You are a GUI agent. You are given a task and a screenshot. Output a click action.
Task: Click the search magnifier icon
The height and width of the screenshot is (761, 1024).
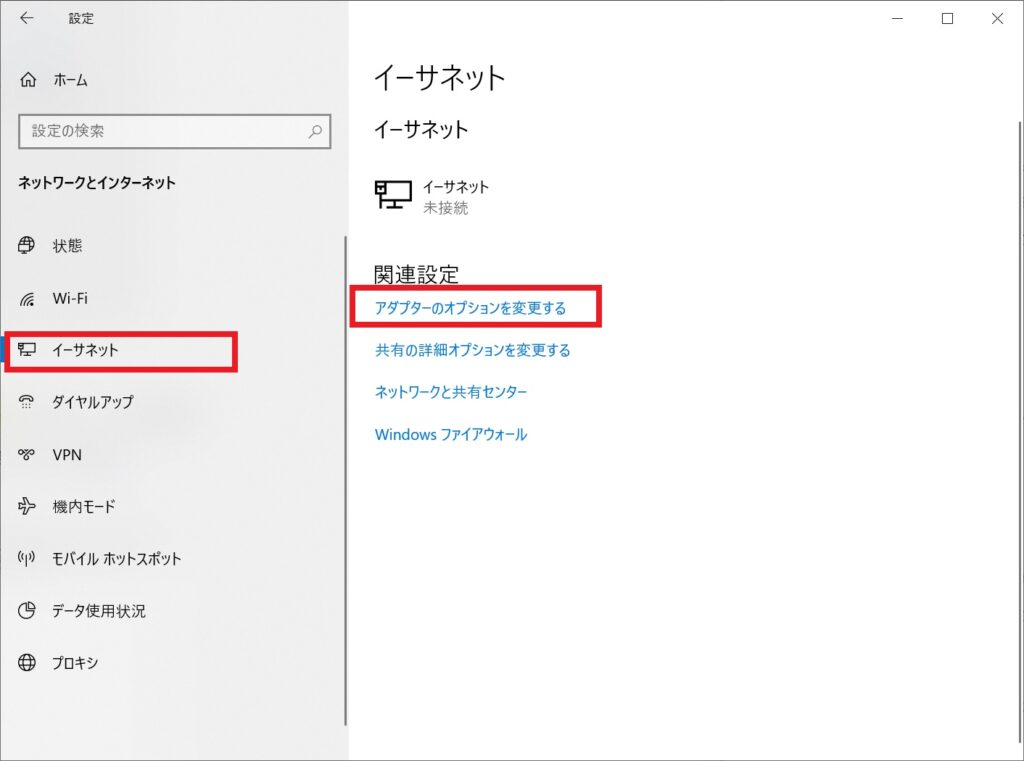point(315,131)
